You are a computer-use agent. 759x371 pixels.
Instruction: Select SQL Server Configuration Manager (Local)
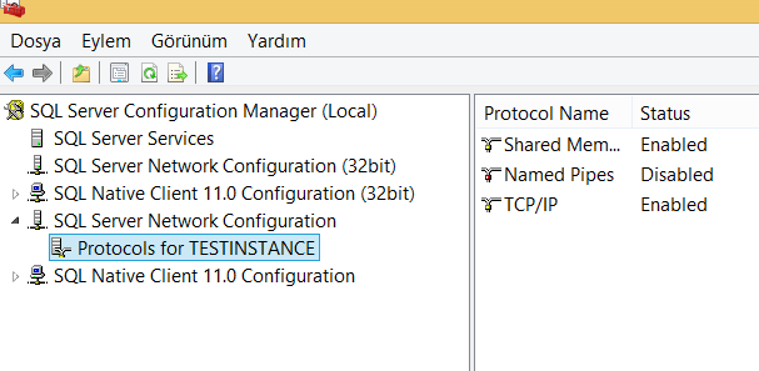pyautogui.click(x=203, y=111)
